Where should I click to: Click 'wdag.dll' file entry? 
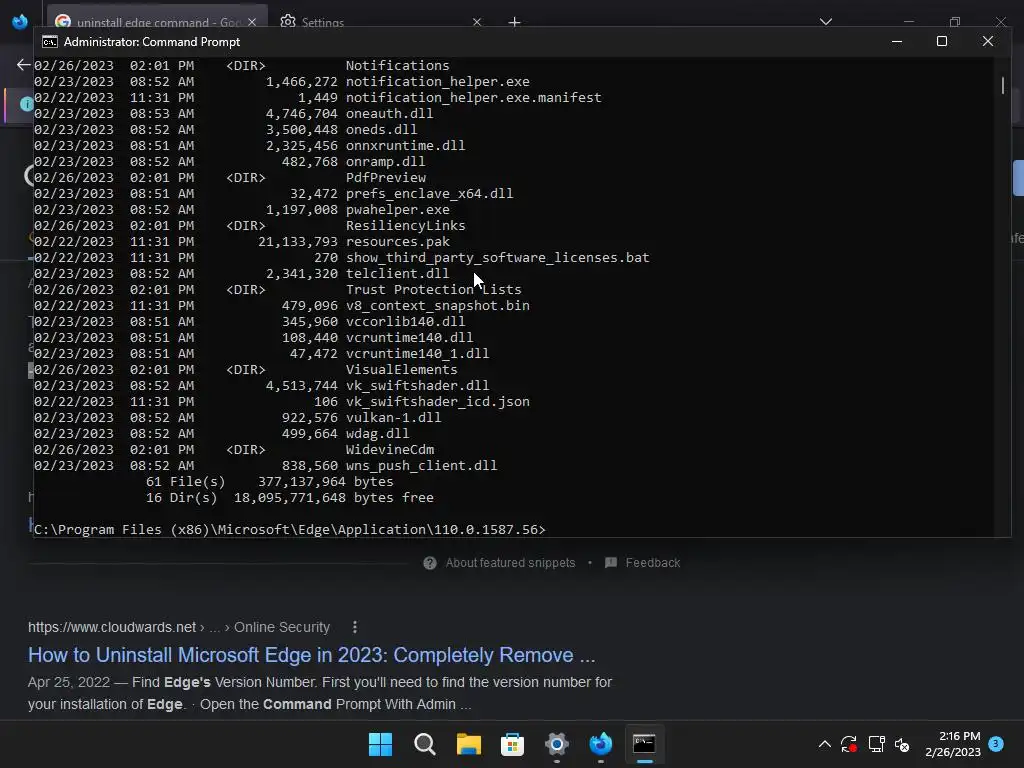[x=377, y=434]
